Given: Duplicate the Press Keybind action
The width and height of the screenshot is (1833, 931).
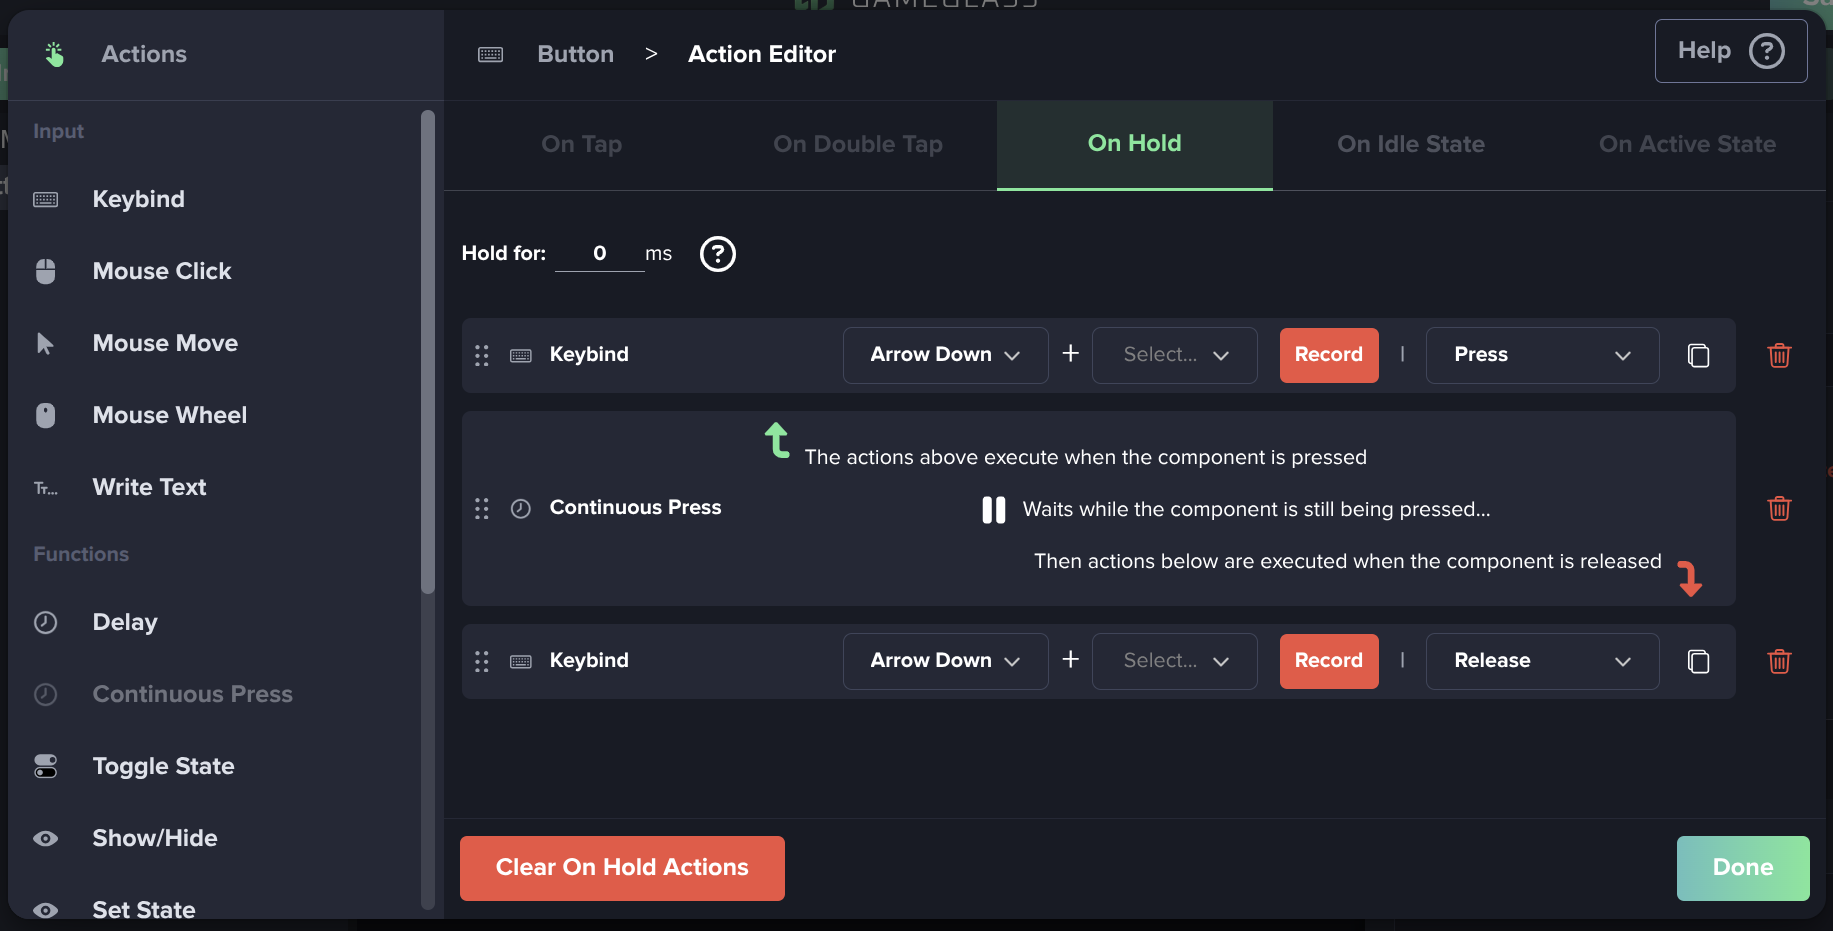Looking at the screenshot, I should click(1698, 355).
